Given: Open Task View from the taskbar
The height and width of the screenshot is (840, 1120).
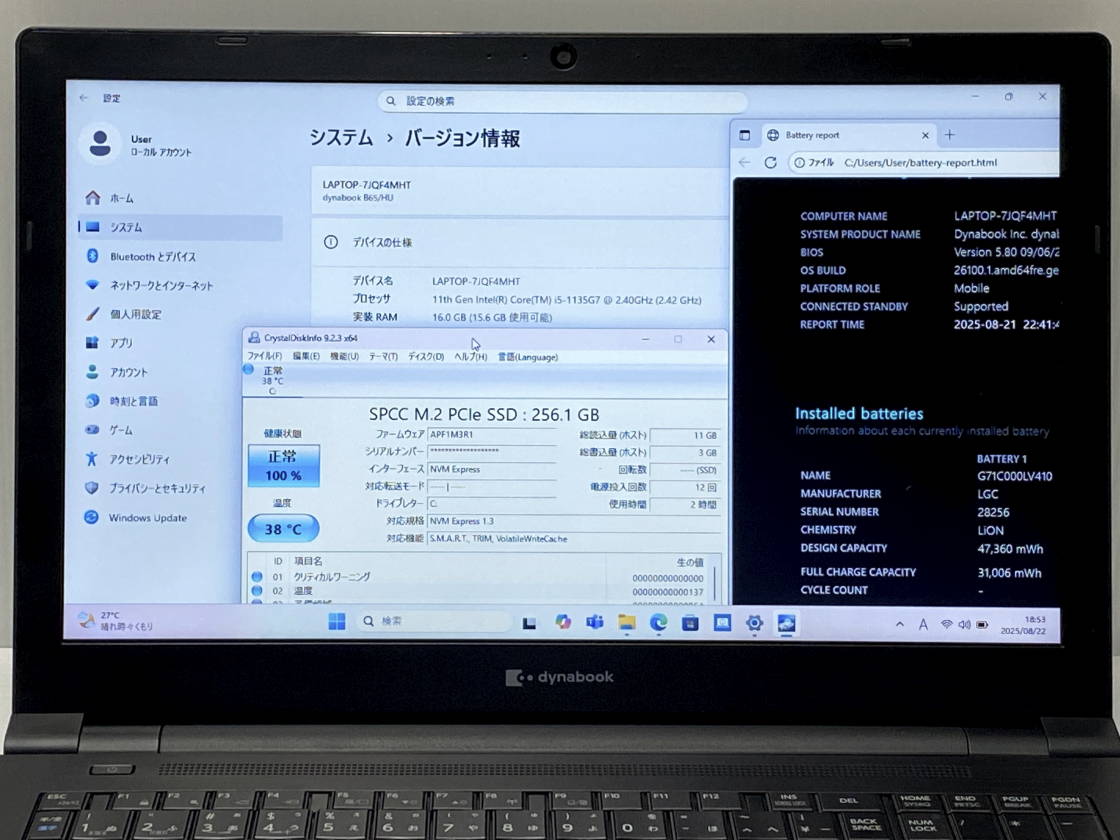Looking at the screenshot, I should coord(529,623).
